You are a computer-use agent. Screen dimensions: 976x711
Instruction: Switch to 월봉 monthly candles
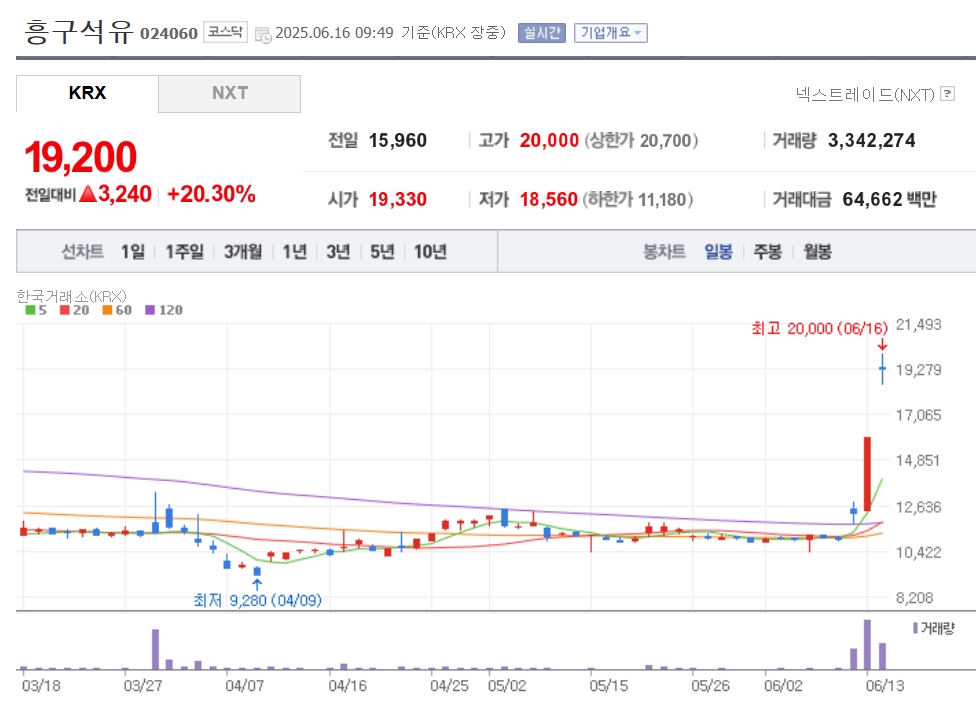point(817,252)
